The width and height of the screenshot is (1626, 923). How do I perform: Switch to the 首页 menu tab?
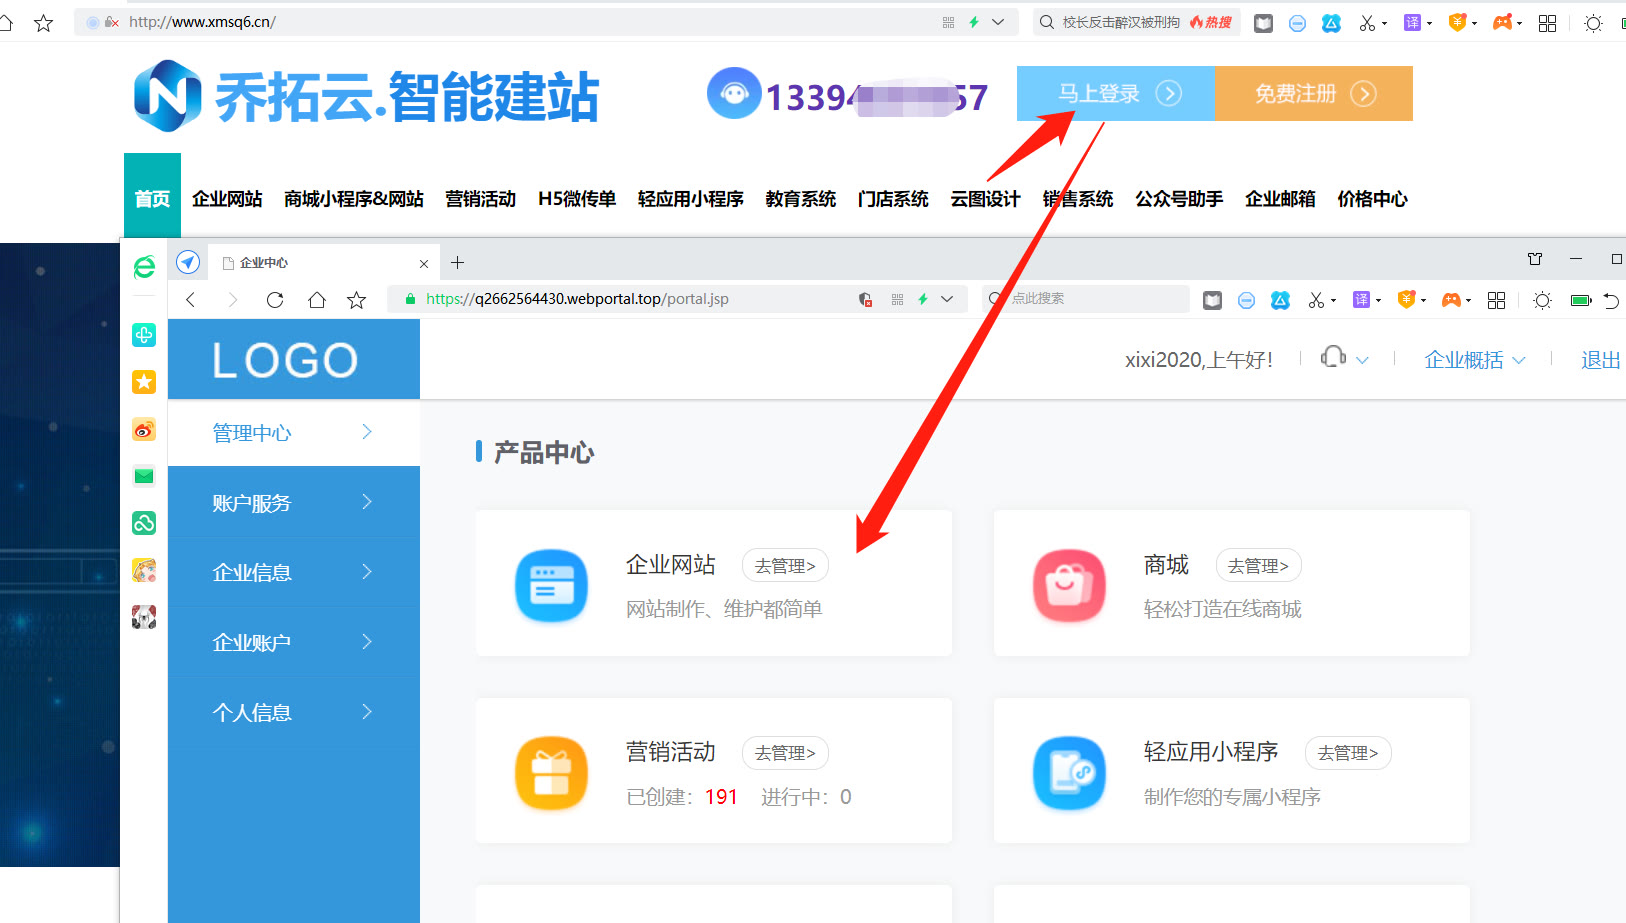coord(152,197)
